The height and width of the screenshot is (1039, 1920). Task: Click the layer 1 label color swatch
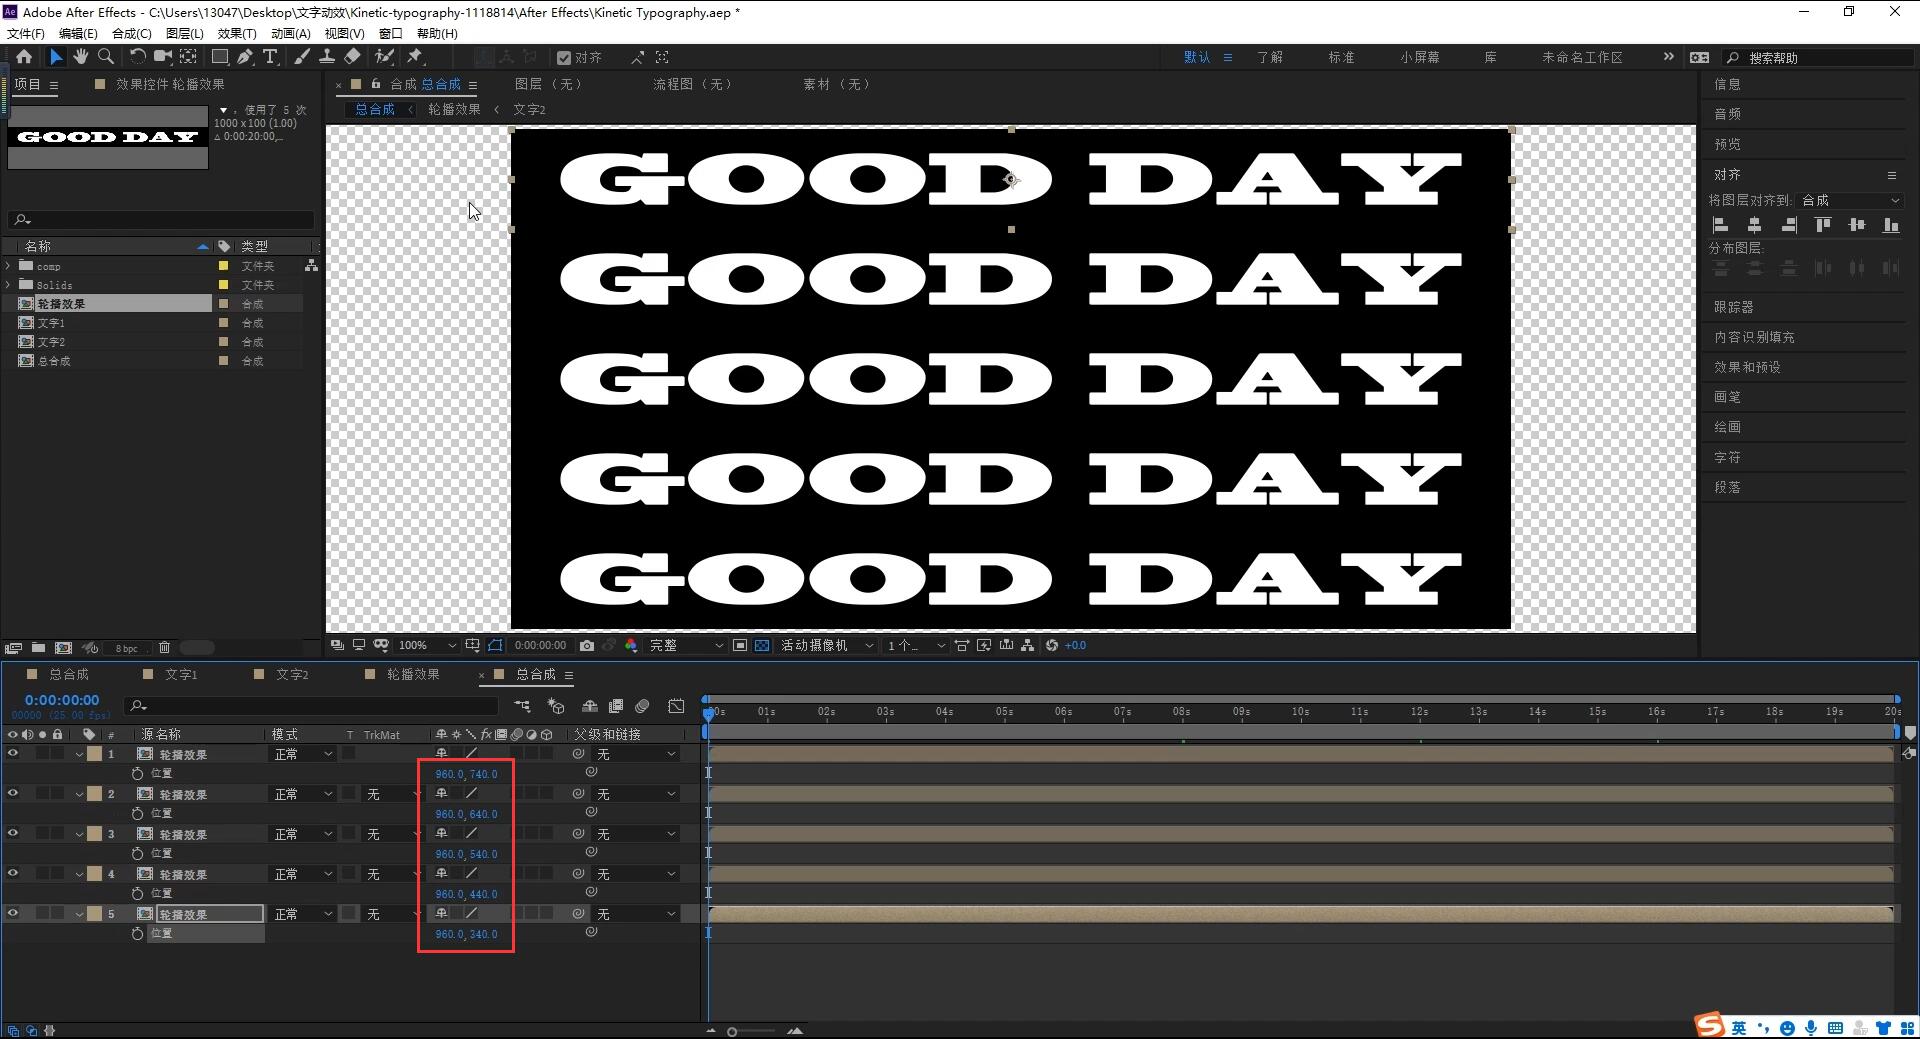point(94,754)
